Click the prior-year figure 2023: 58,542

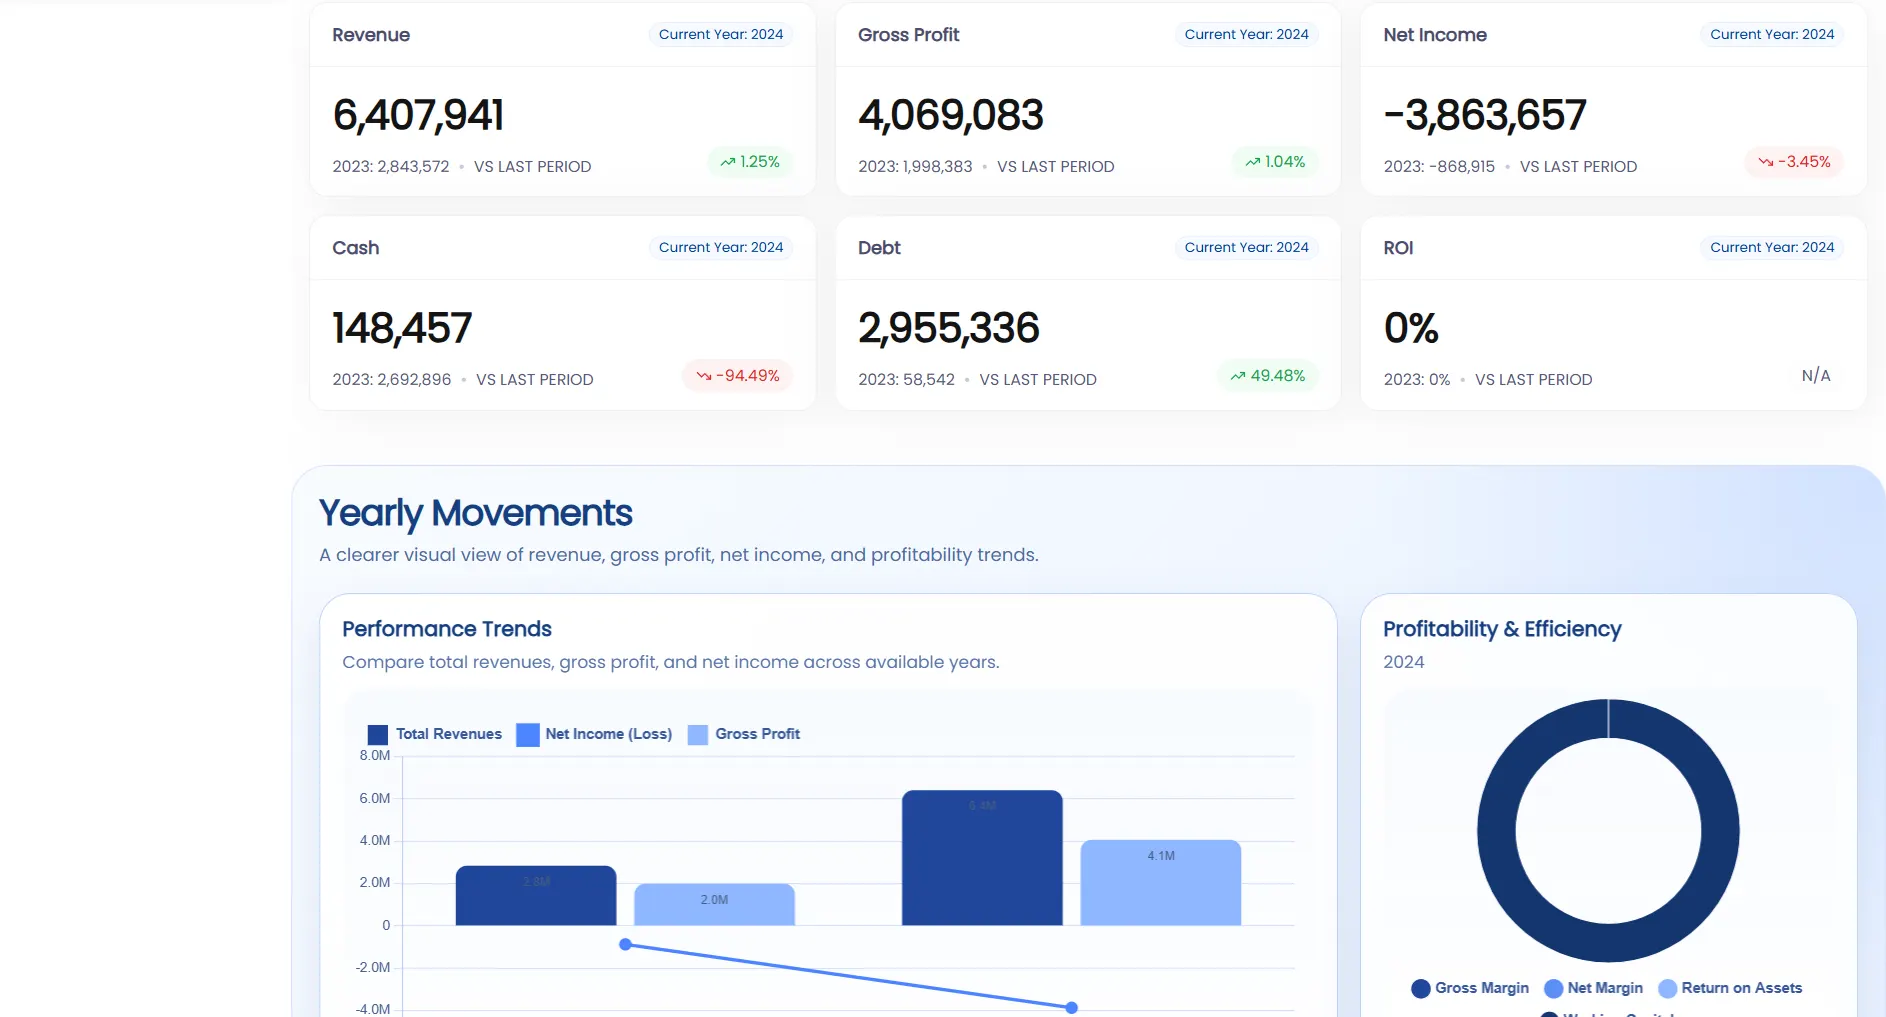pyautogui.click(x=906, y=380)
